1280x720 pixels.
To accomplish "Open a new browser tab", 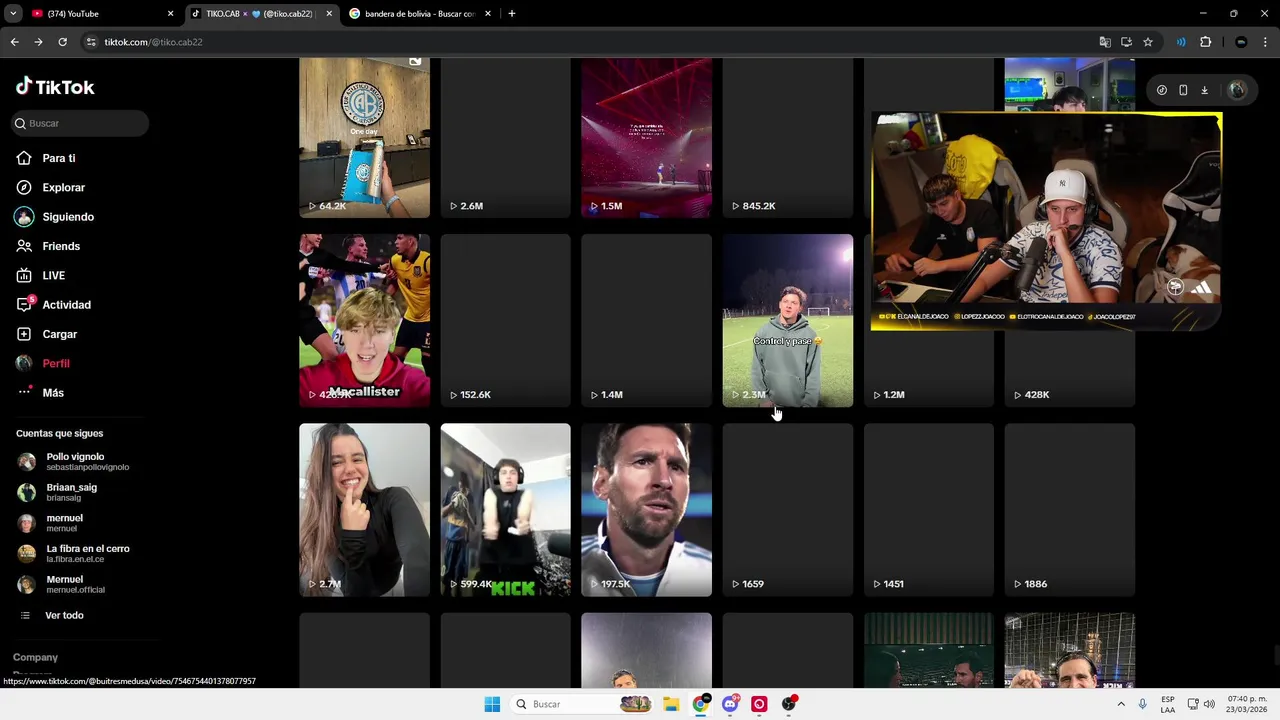I will (512, 14).
